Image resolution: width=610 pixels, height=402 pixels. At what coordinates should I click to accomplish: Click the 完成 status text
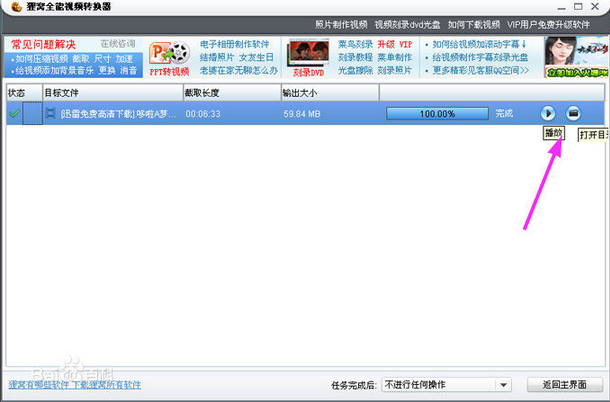(x=504, y=113)
